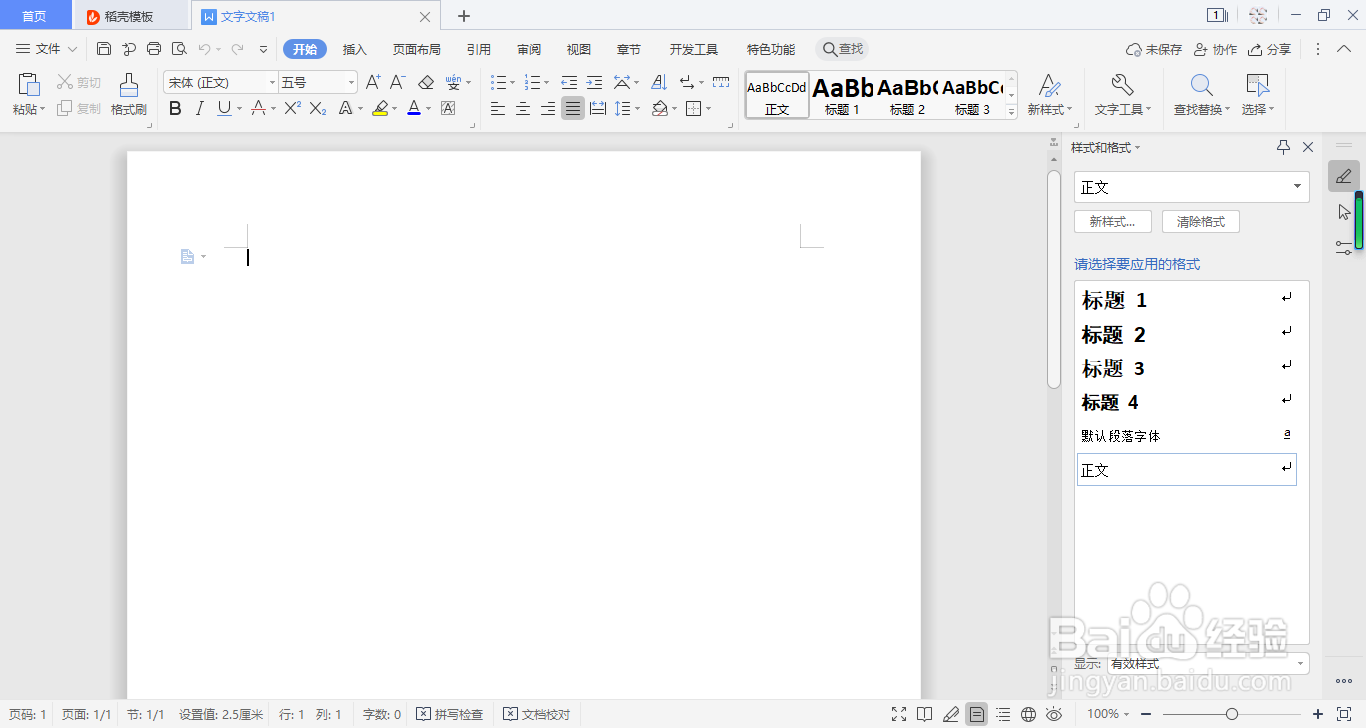
Task: Open the 文件 menu
Action: pyautogui.click(x=48, y=49)
